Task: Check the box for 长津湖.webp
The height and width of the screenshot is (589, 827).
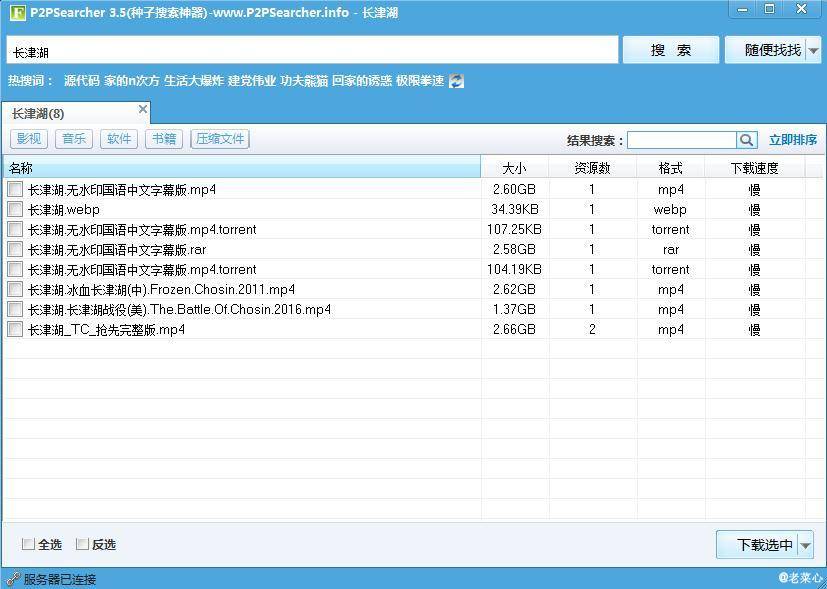Action: [x=15, y=209]
